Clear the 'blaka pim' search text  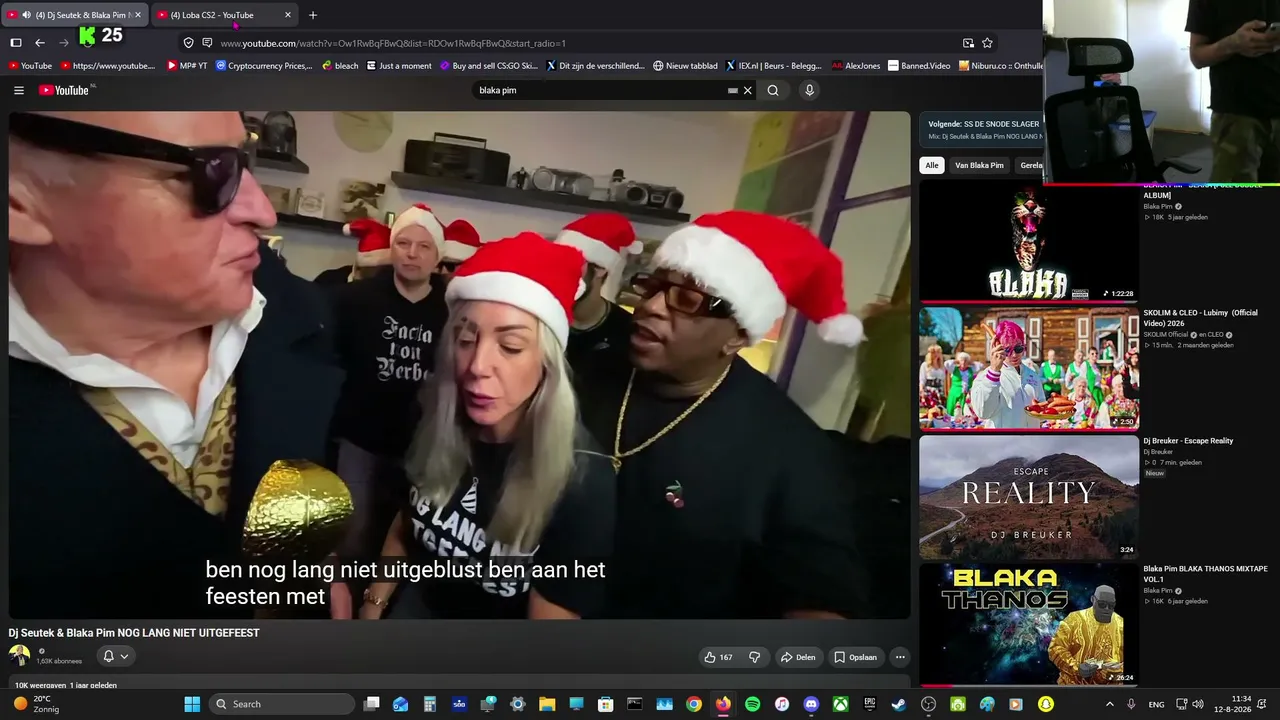click(x=747, y=90)
